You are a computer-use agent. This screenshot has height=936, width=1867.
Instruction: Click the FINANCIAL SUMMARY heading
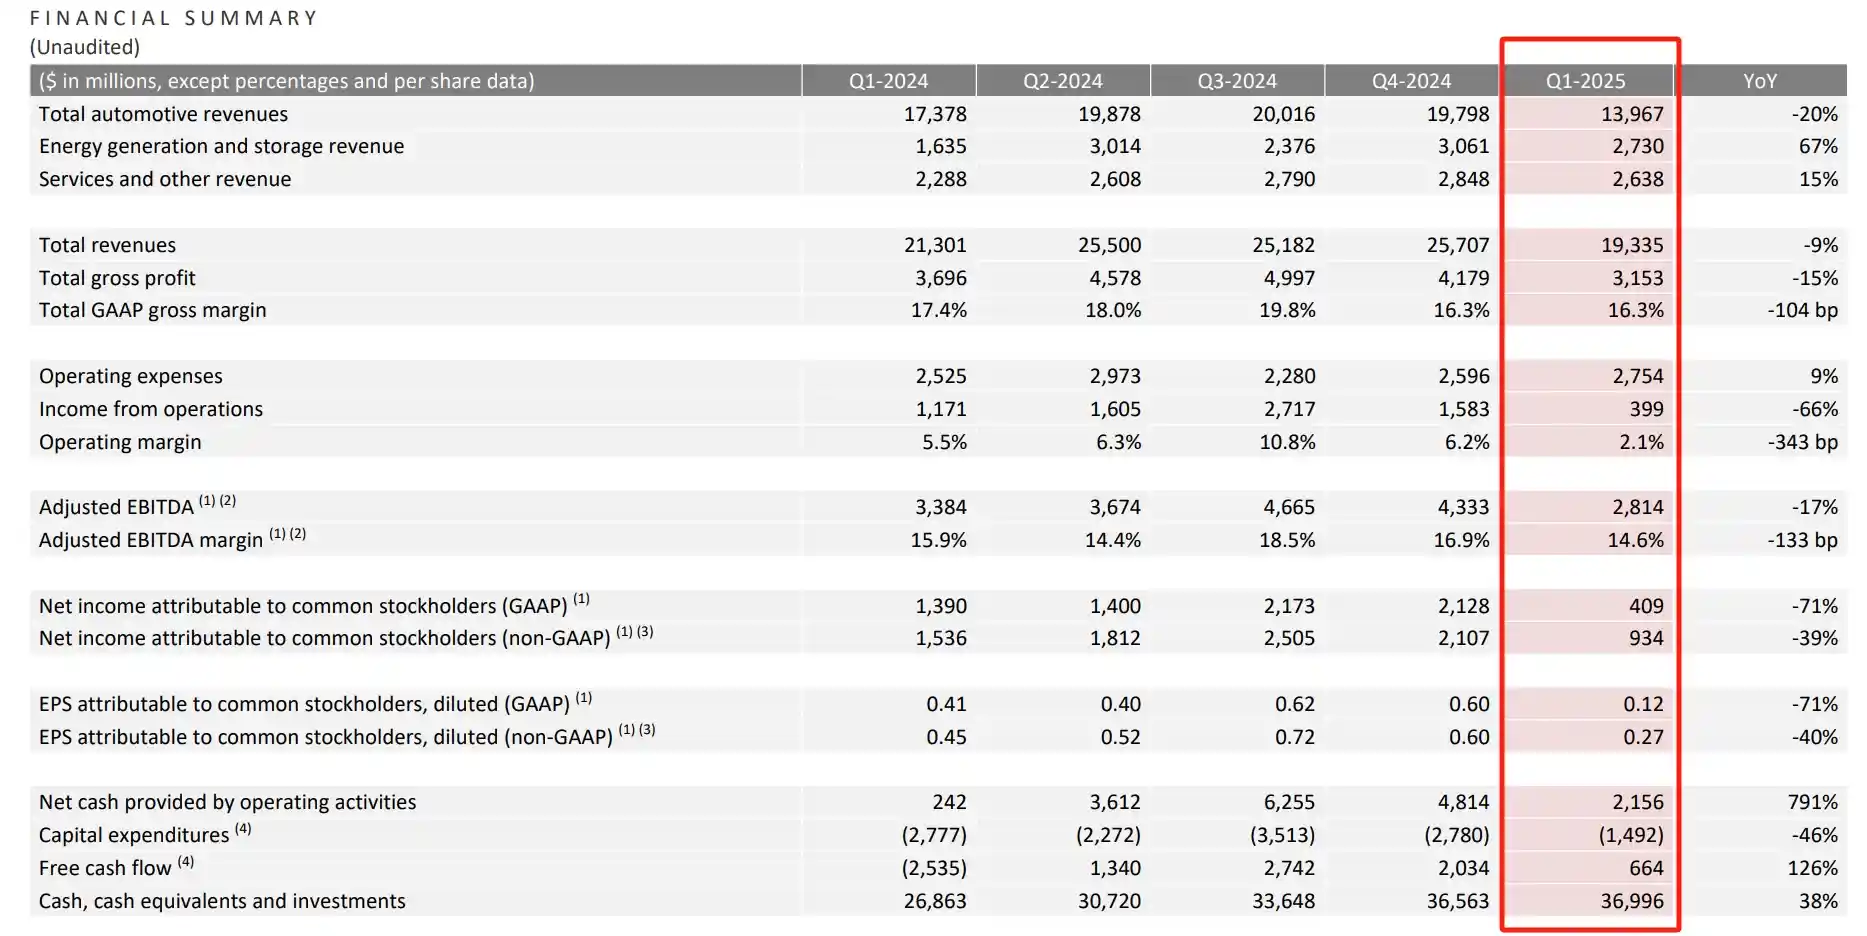[174, 18]
